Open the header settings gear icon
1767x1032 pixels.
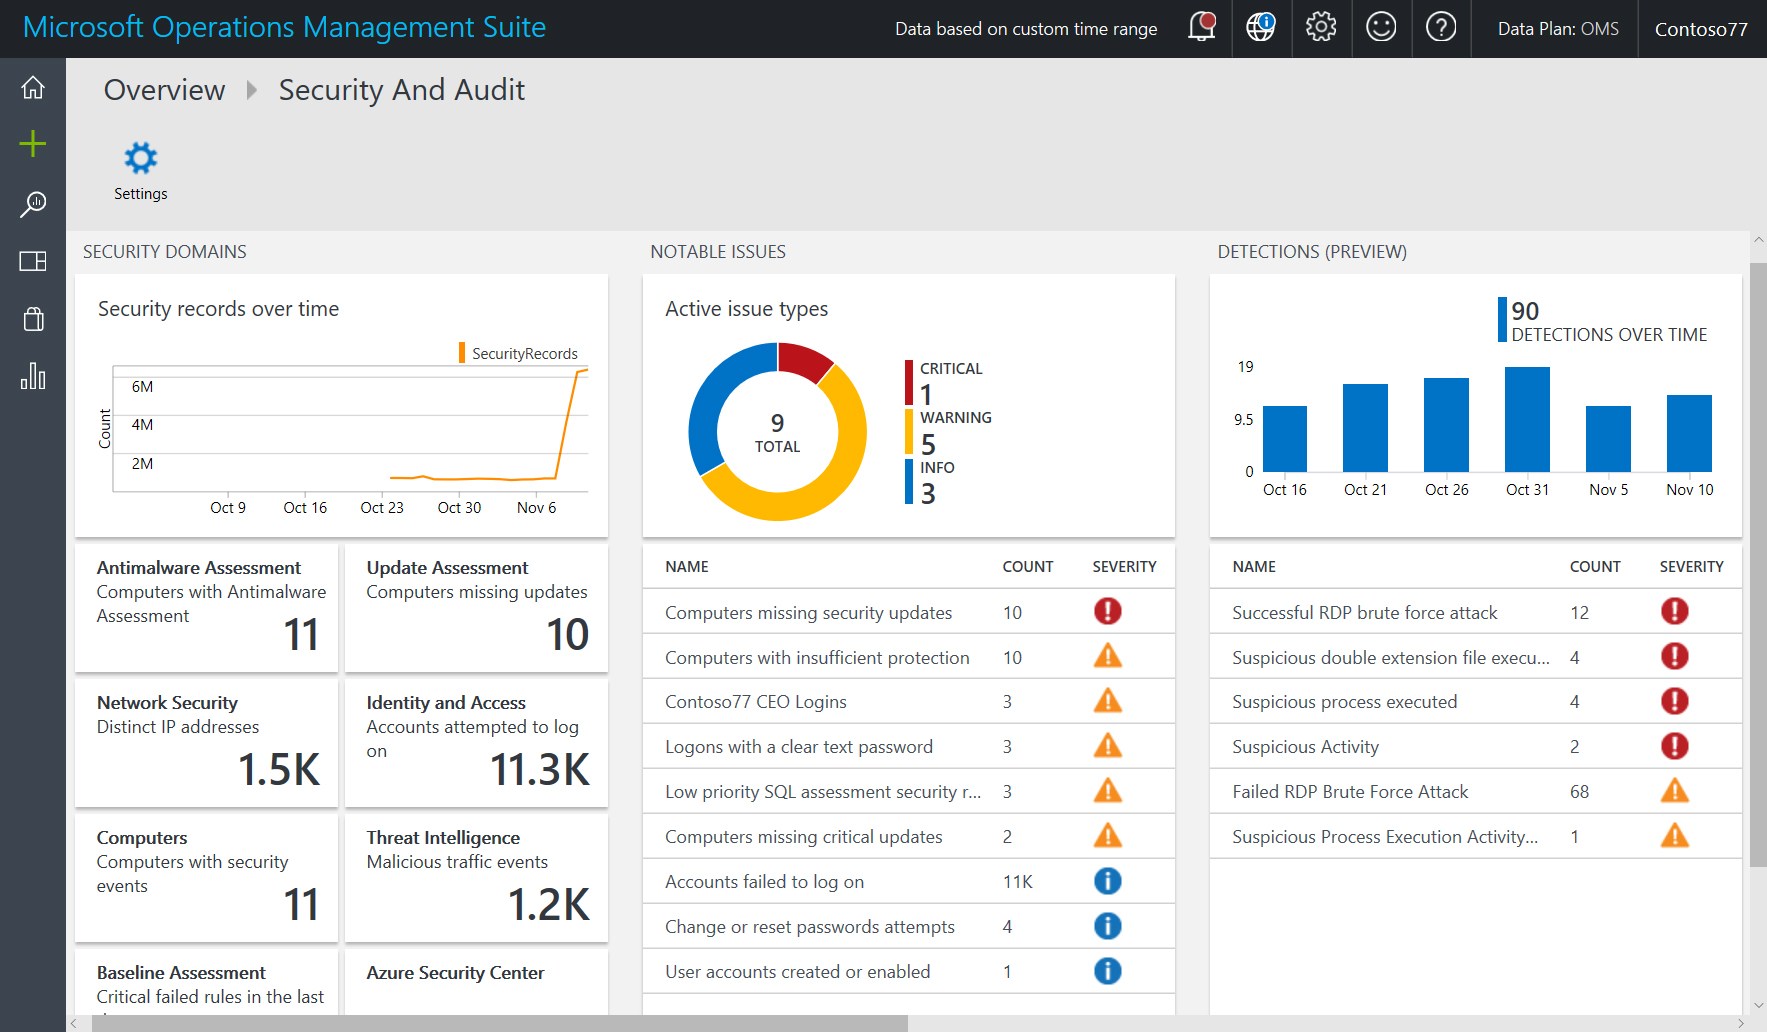tap(1321, 28)
